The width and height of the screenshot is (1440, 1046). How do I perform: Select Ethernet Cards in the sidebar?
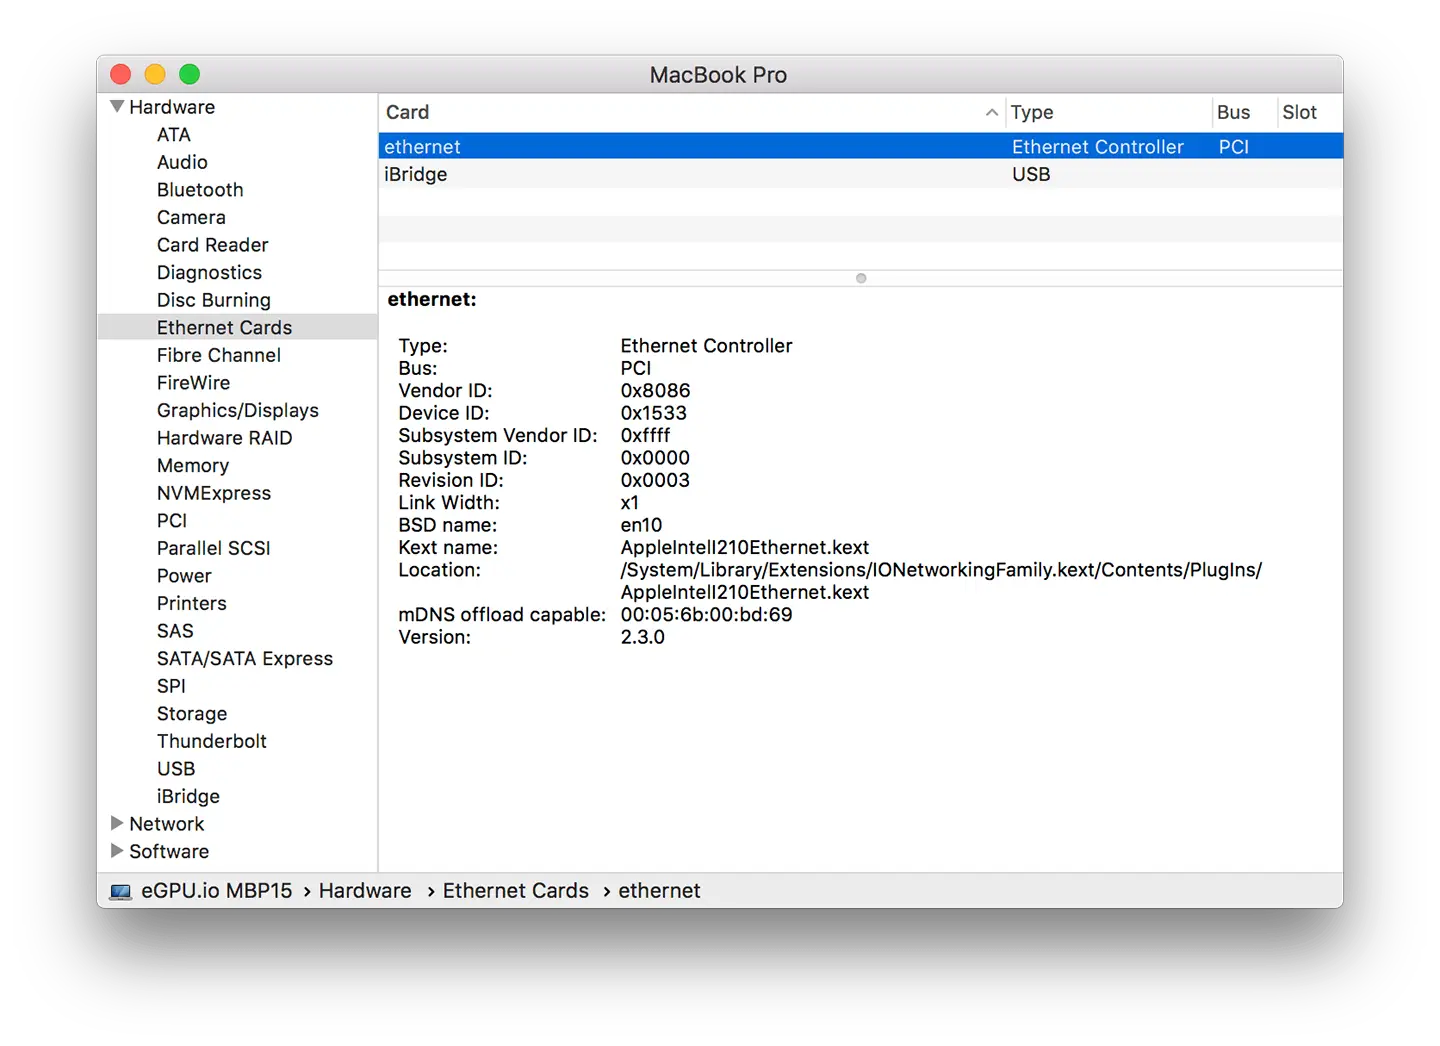224,328
